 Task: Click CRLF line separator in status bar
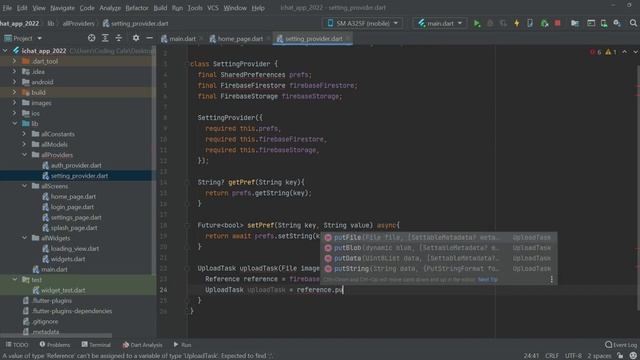tap(552, 356)
